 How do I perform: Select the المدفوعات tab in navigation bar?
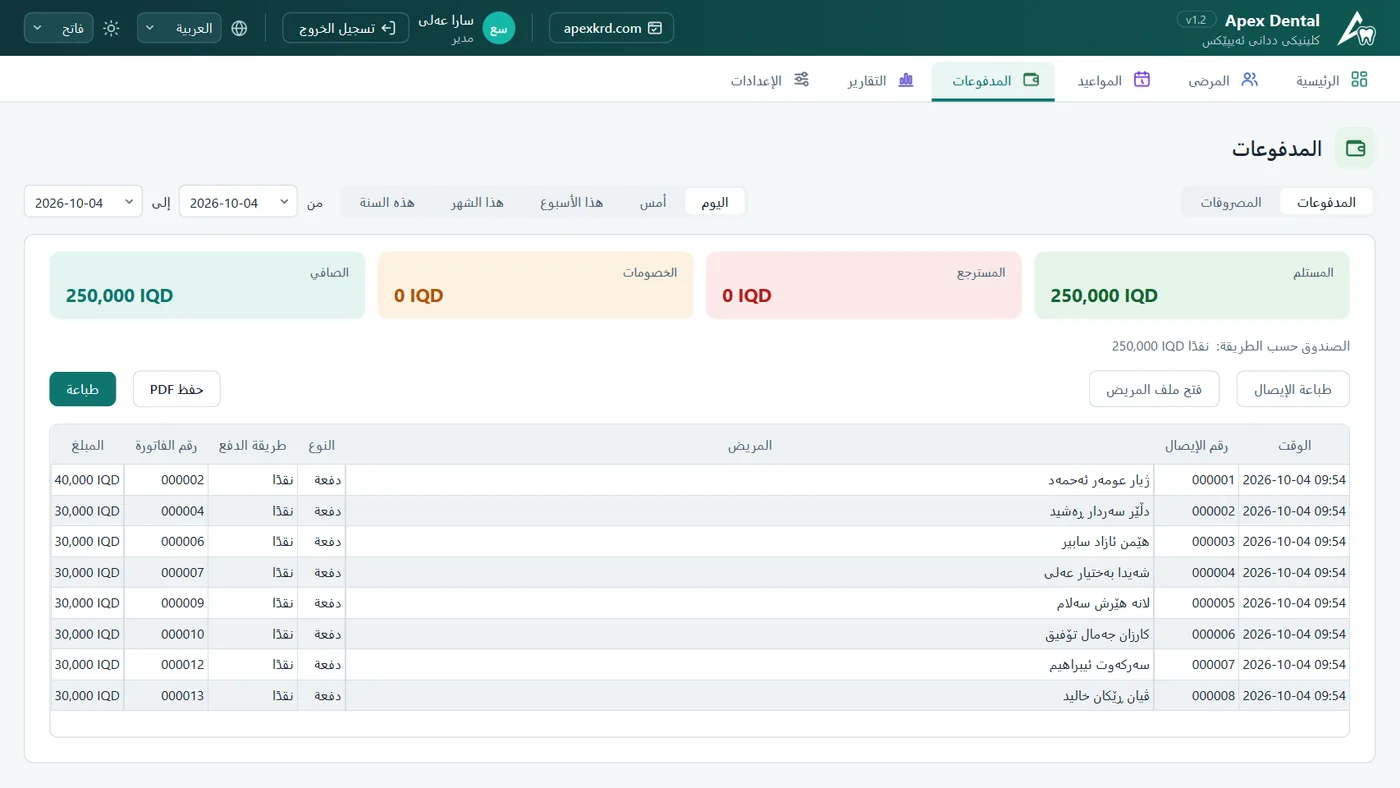click(993, 80)
